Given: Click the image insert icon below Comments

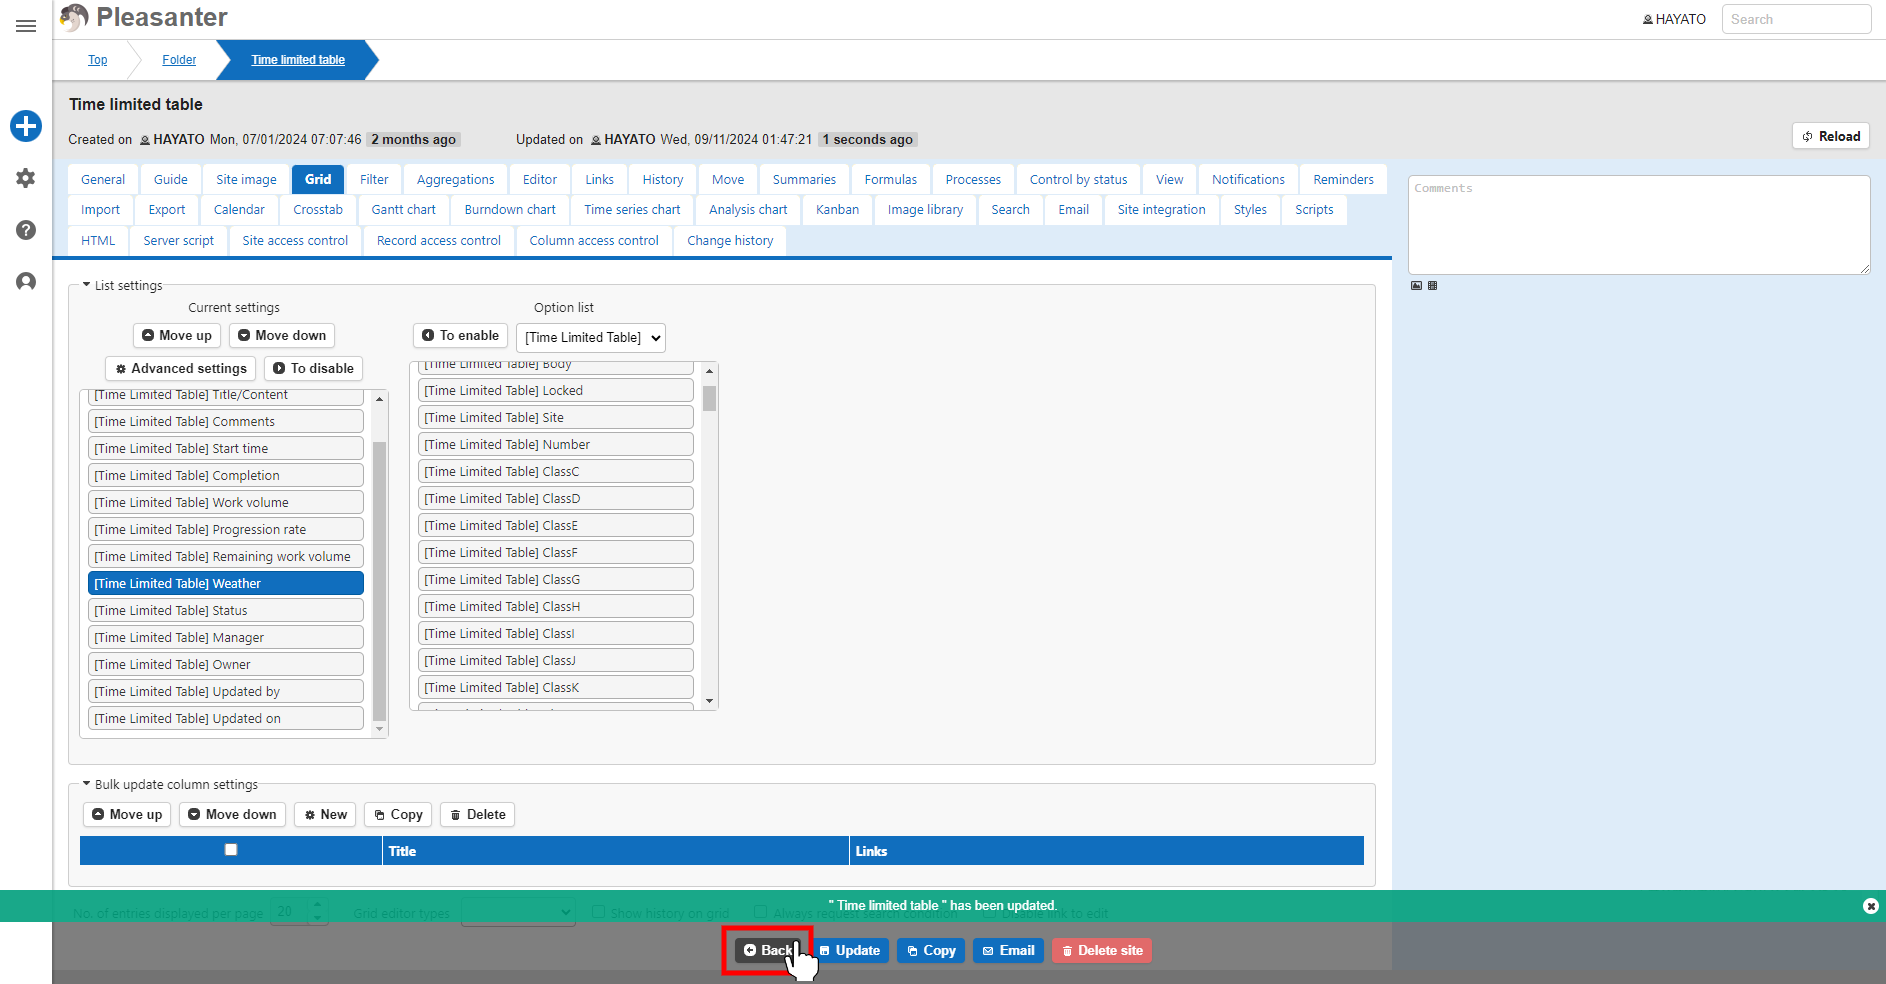Looking at the screenshot, I should tap(1416, 286).
